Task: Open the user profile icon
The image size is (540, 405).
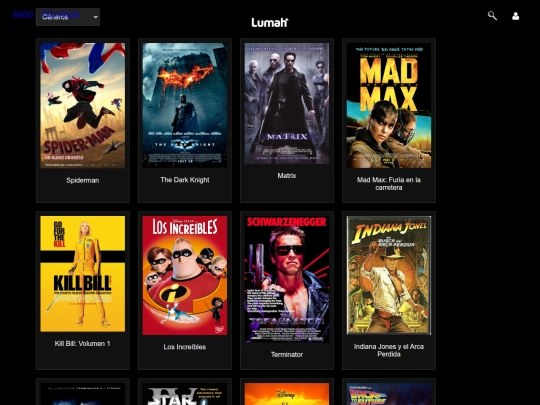Action: pyautogui.click(x=515, y=16)
